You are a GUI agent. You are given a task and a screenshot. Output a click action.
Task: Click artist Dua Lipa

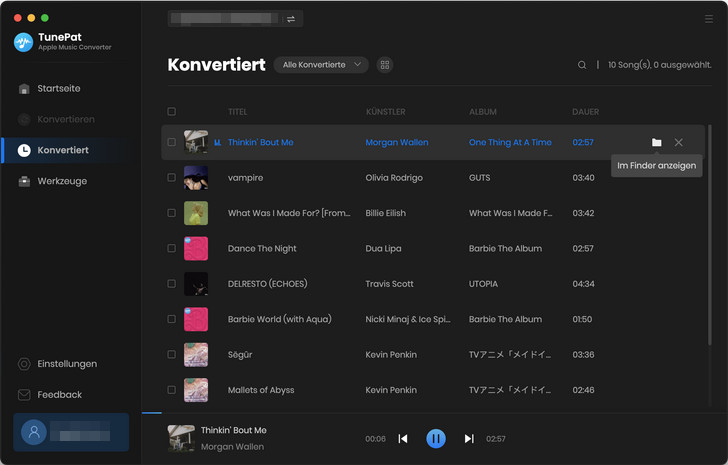point(383,248)
